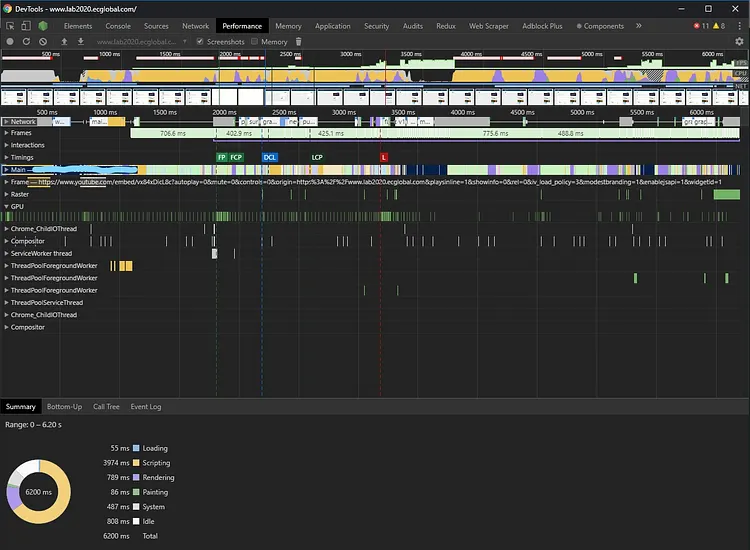This screenshot has height=550, width=750.
Task: Click the green Painting color swatch
Action: pyautogui.click(x=136, y=492)
